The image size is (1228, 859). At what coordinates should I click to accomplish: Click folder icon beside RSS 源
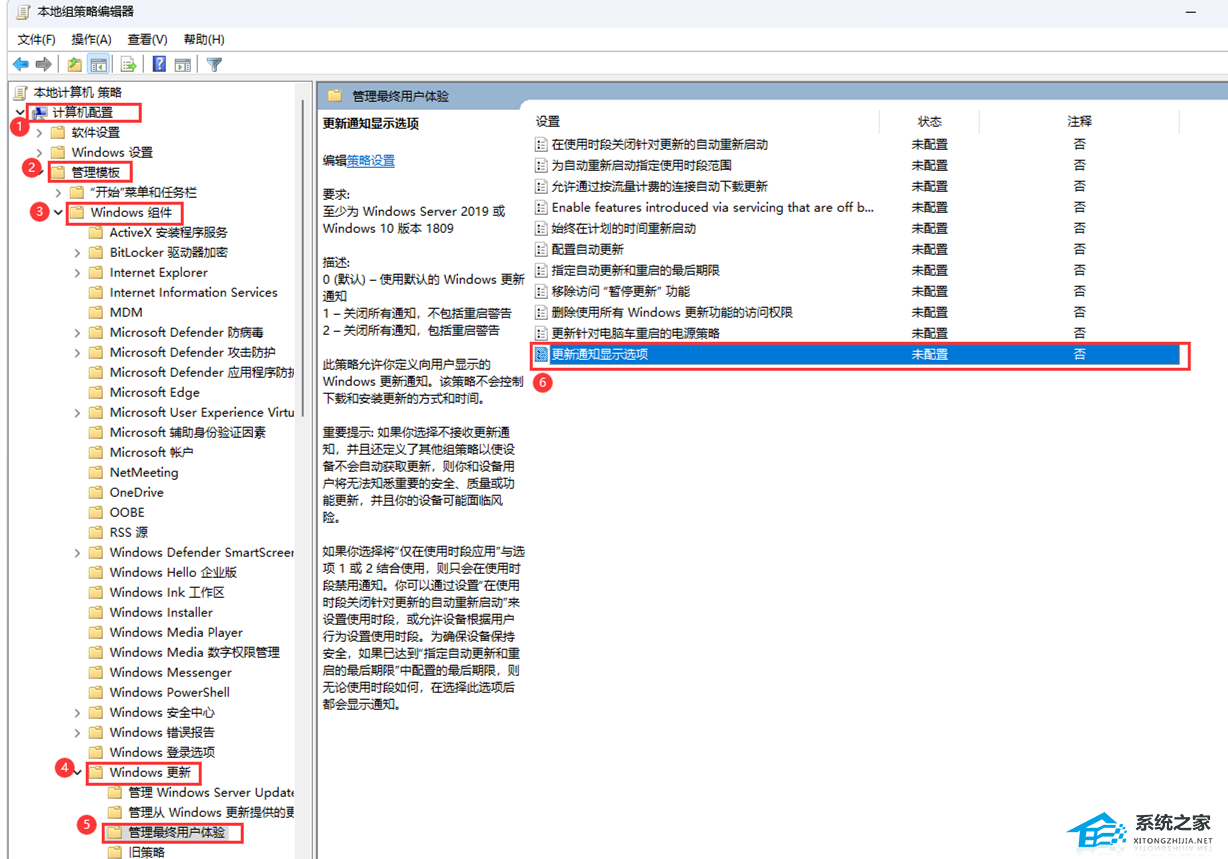(x=96, y=532)
